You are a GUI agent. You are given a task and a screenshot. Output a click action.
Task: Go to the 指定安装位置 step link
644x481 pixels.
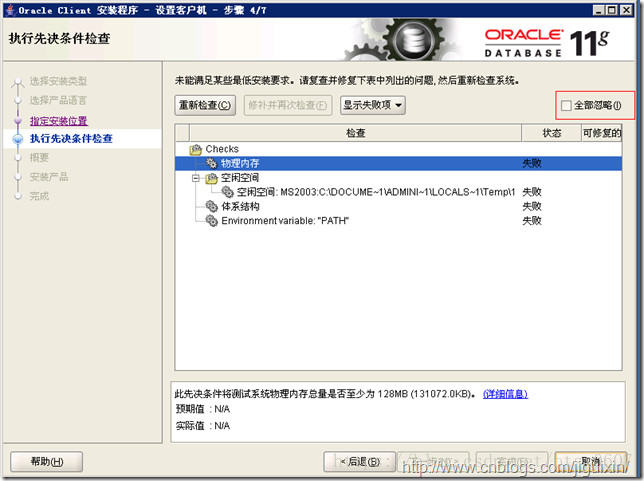tap(59, 121)
